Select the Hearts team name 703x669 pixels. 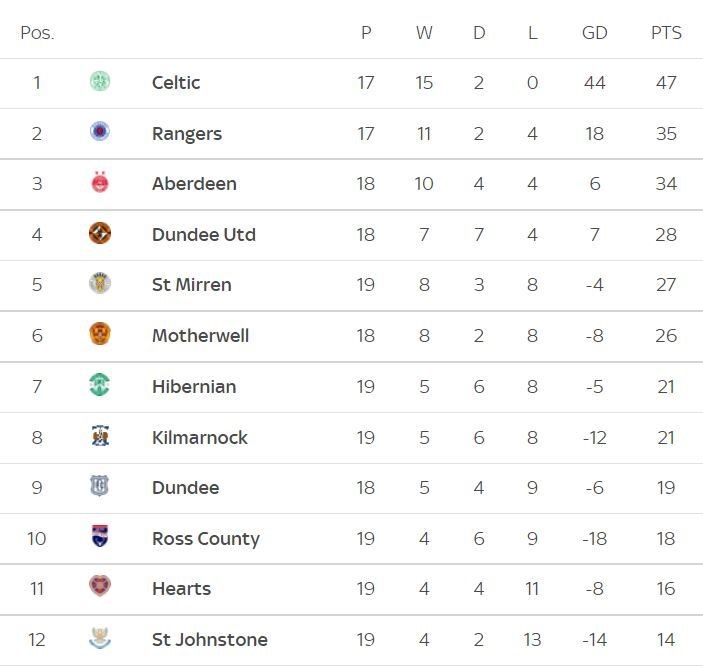(x=181, y=589)
